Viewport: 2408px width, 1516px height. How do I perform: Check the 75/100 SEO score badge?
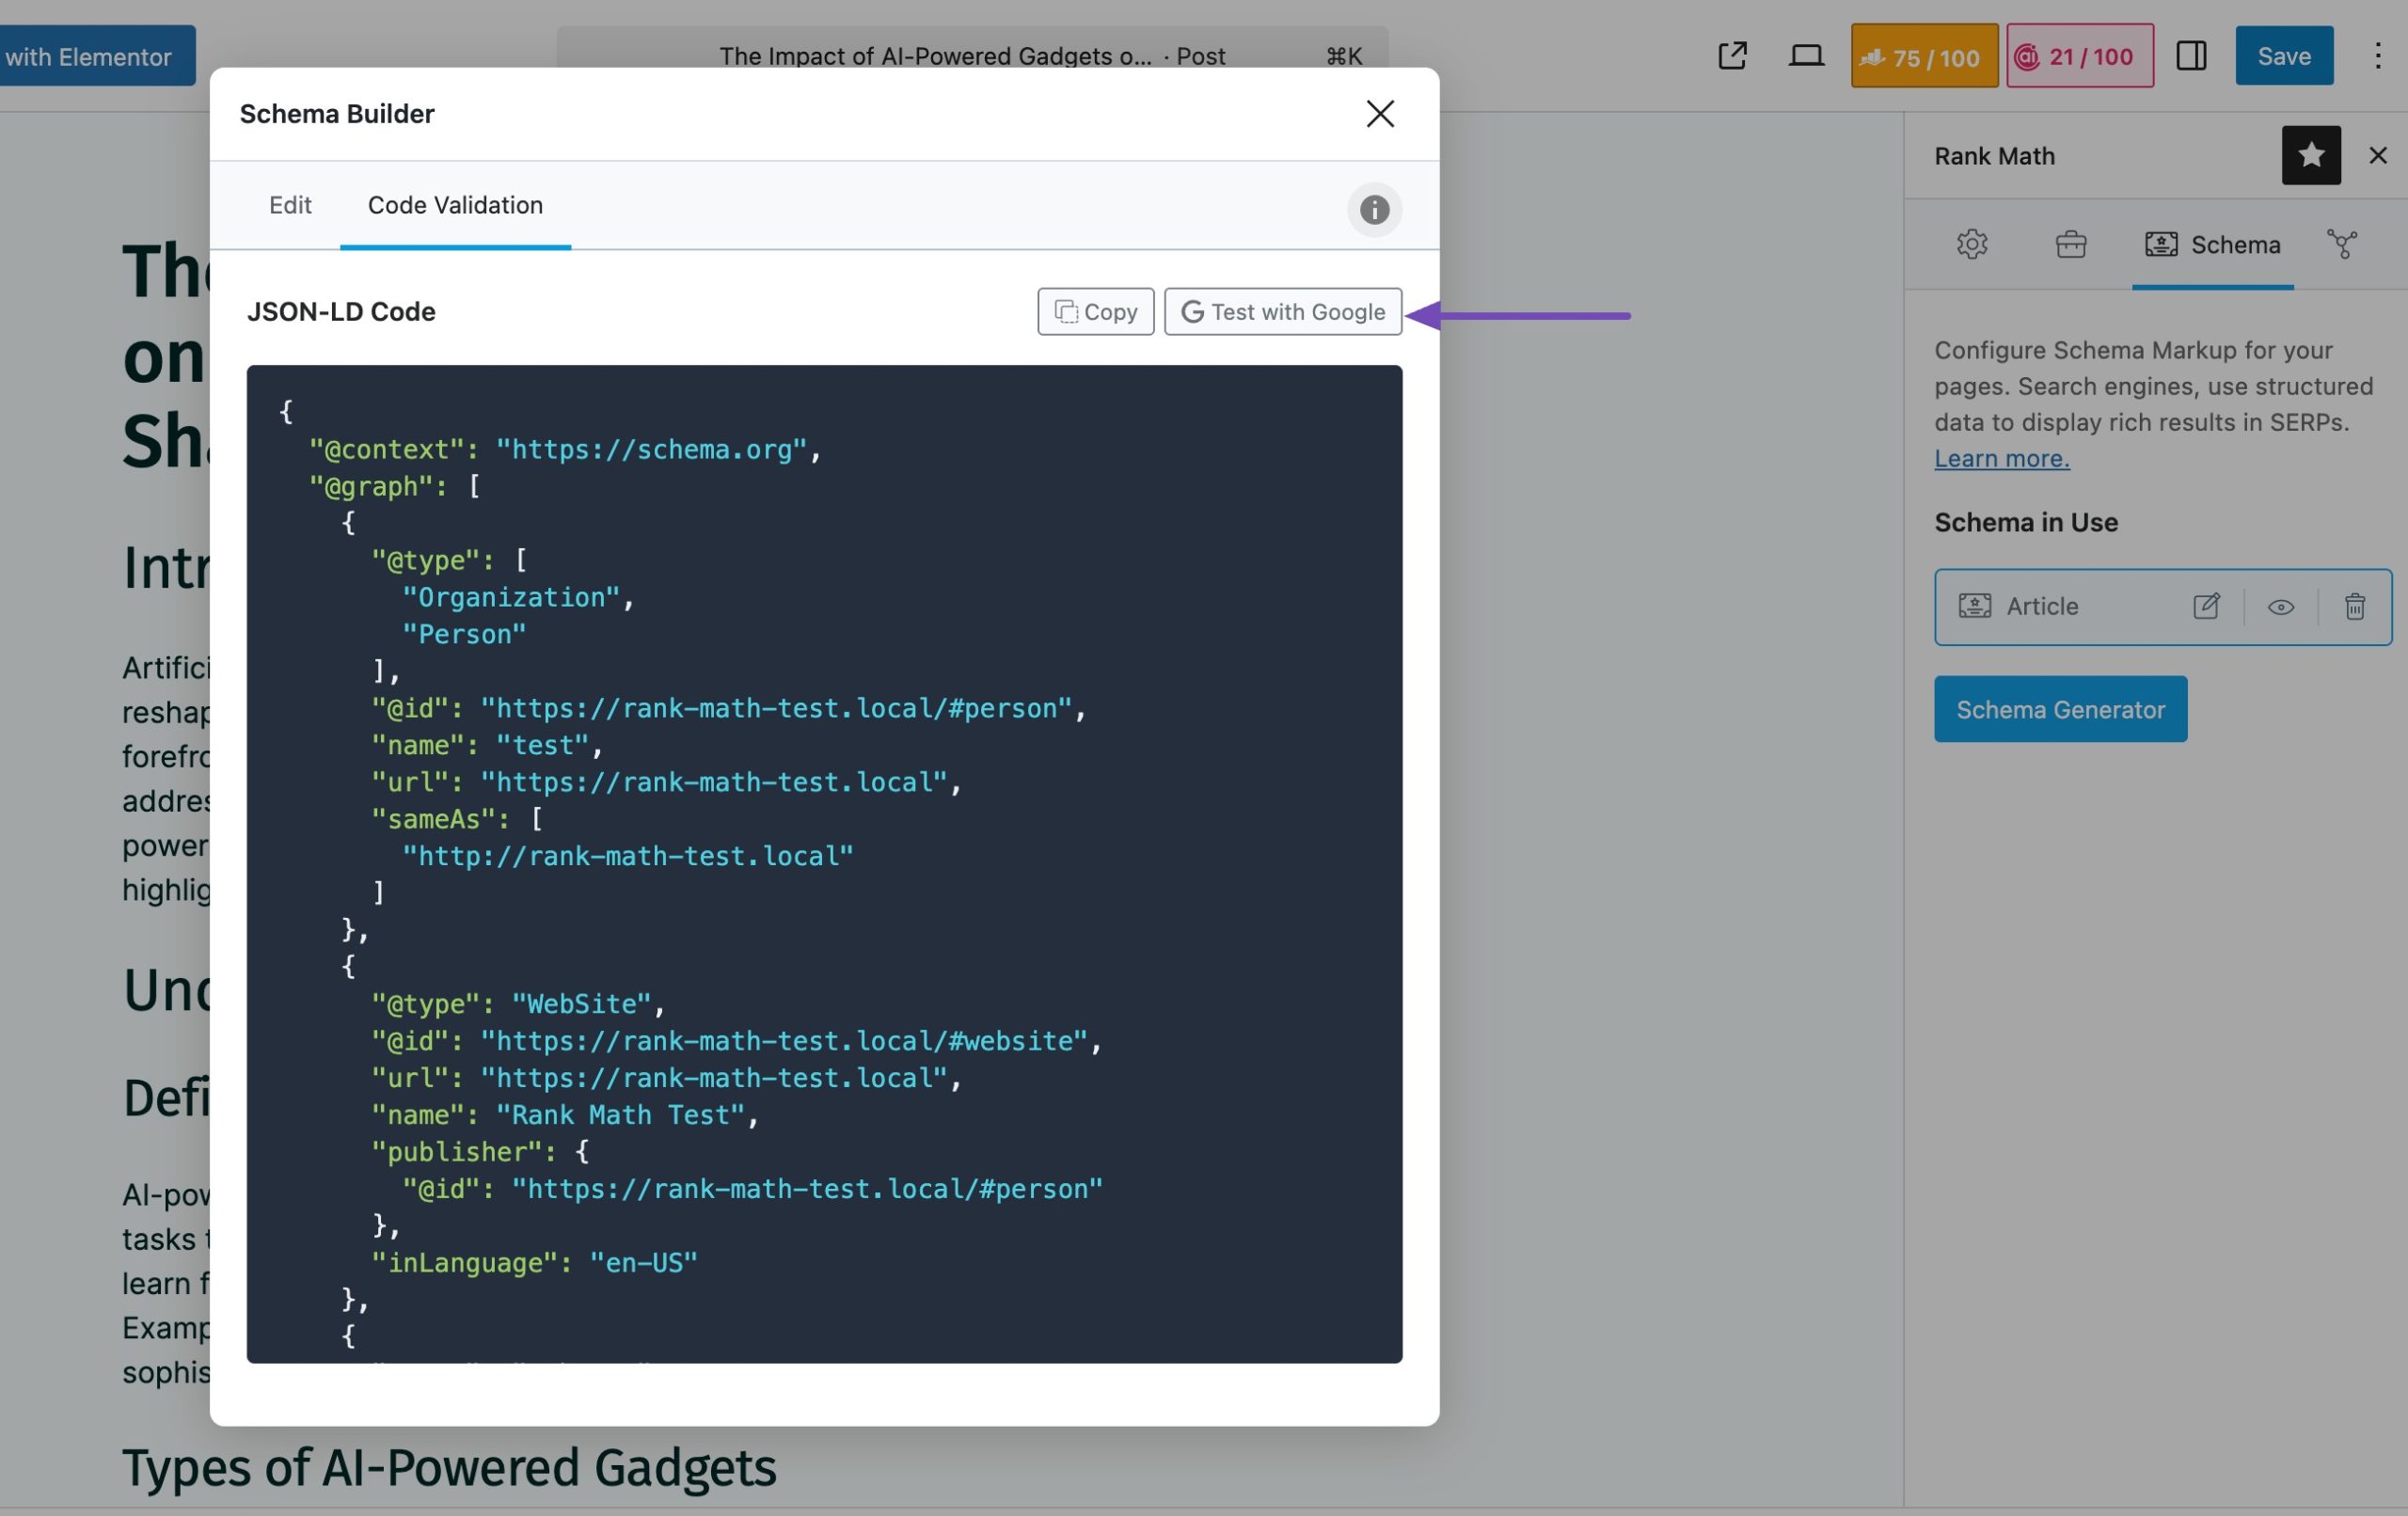click(x=1922, y=56)
